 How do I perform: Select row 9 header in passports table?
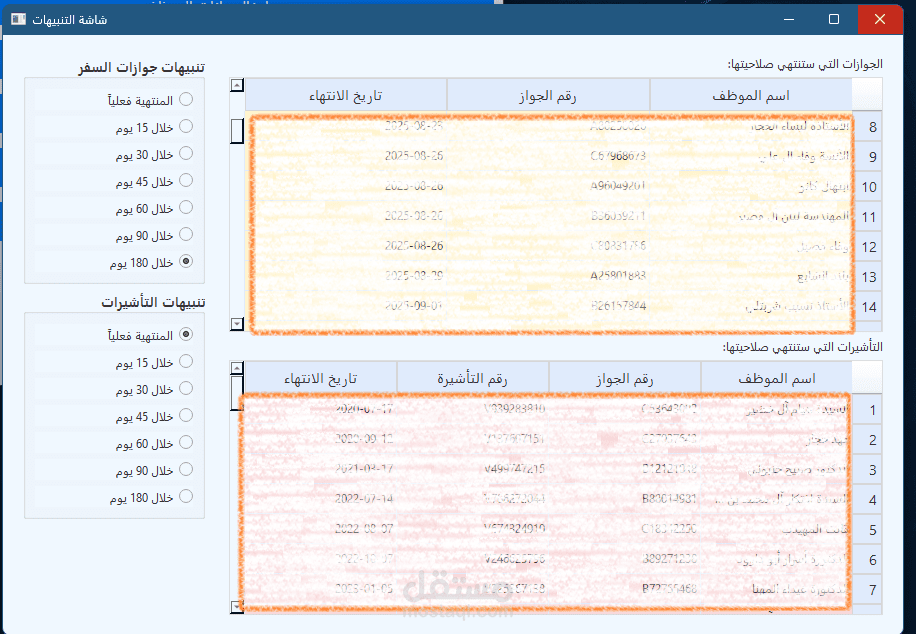(x=868, y=157)
